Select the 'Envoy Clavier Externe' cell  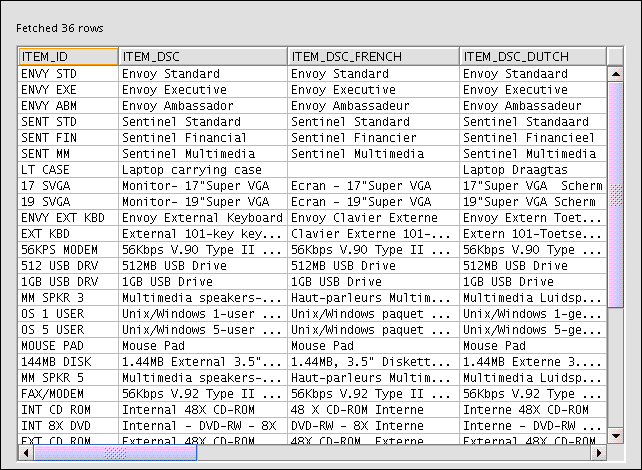pos(373,218)
